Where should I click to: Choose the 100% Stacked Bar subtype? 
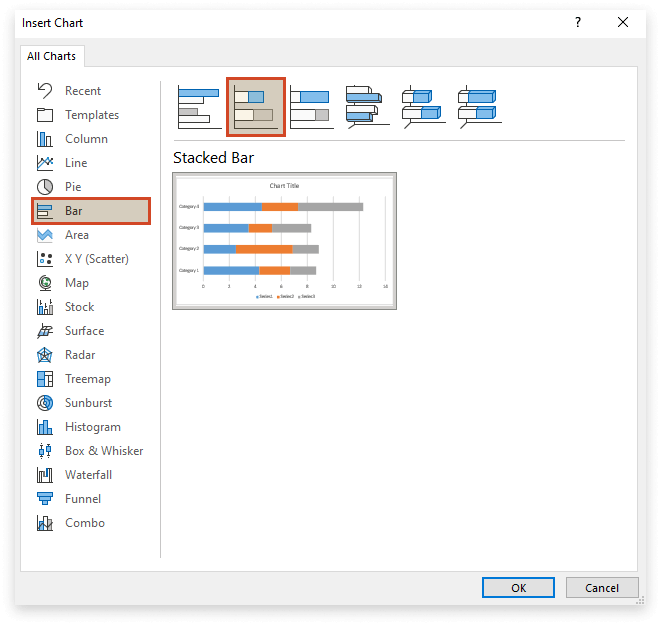coord(312,107)
